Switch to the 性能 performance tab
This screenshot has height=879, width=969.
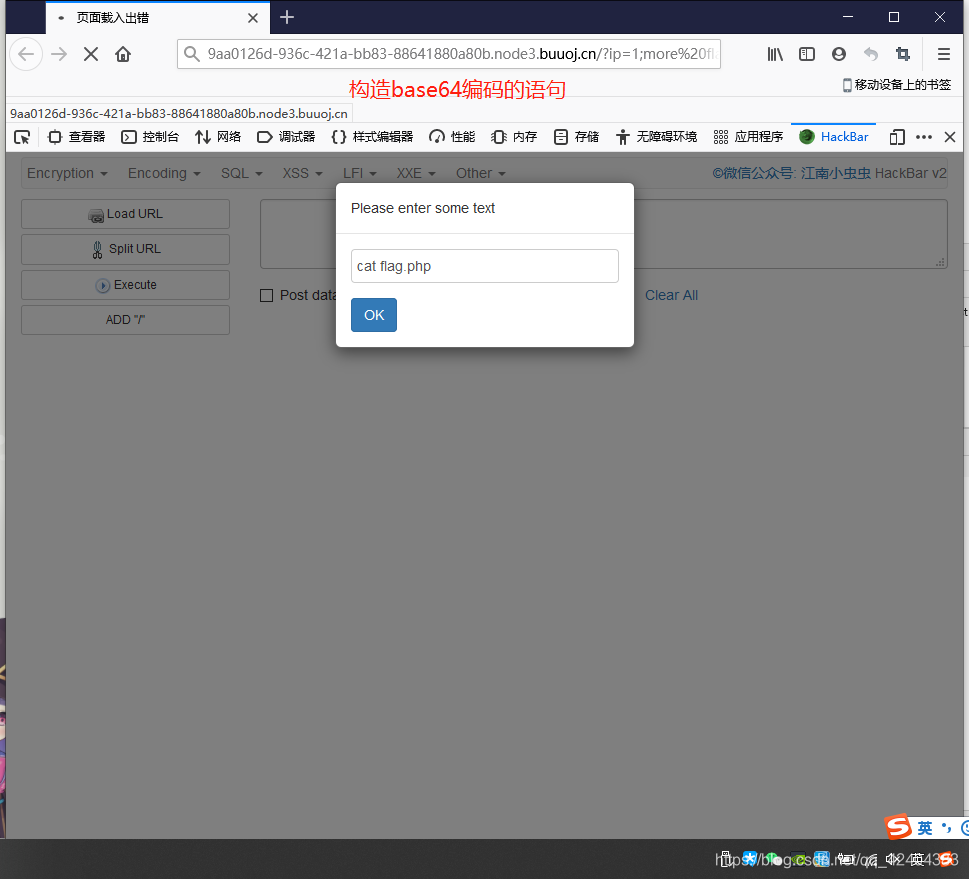[452, 137]
